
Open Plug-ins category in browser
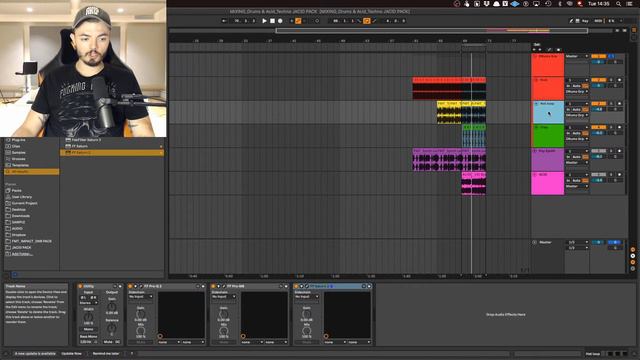pos(18,140)
